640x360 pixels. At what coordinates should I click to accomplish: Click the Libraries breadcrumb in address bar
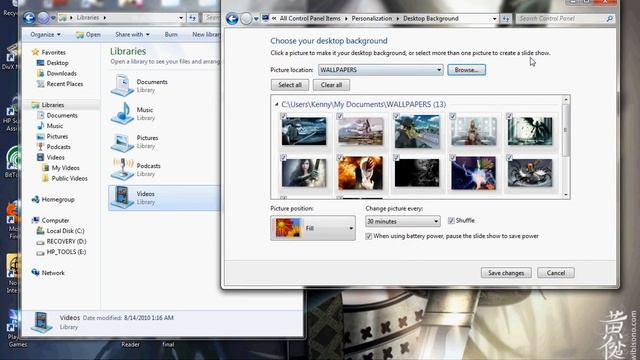point(88,18)
